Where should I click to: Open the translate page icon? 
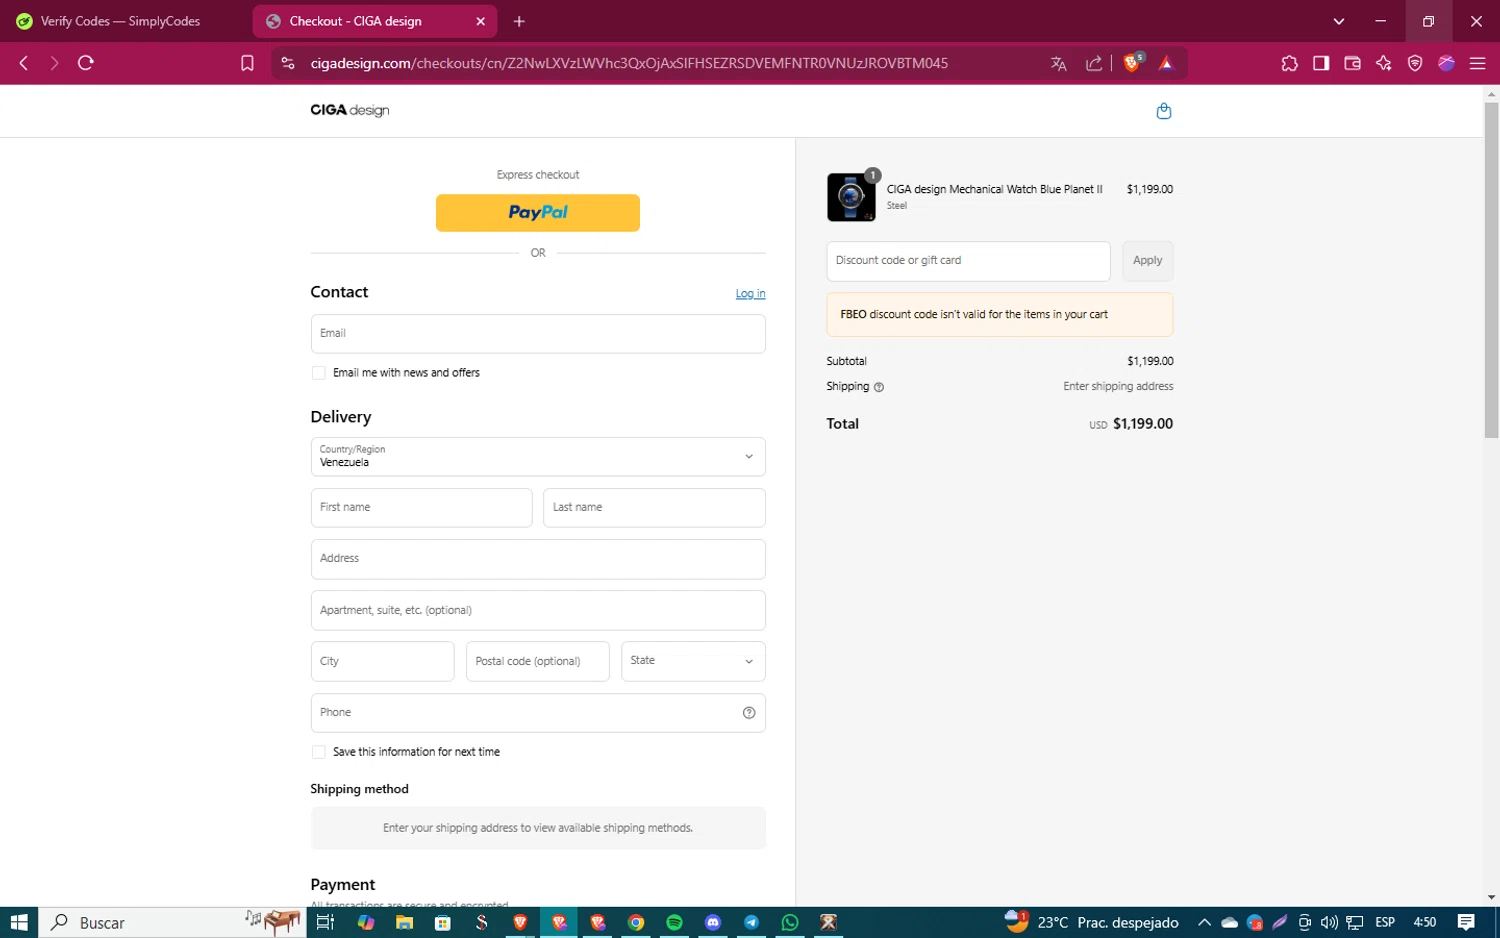1059,63
